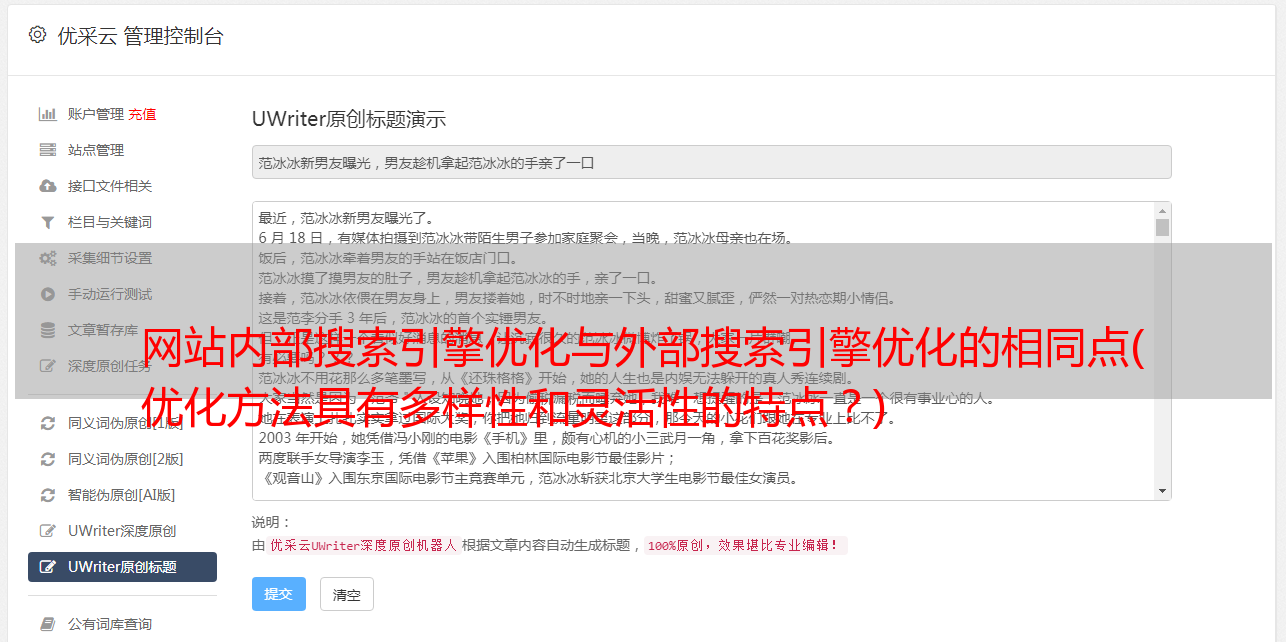Click the 清空 button
The height and width of the screenshot is (642, 1286).
pyautogui.click(x=347, y=594)
